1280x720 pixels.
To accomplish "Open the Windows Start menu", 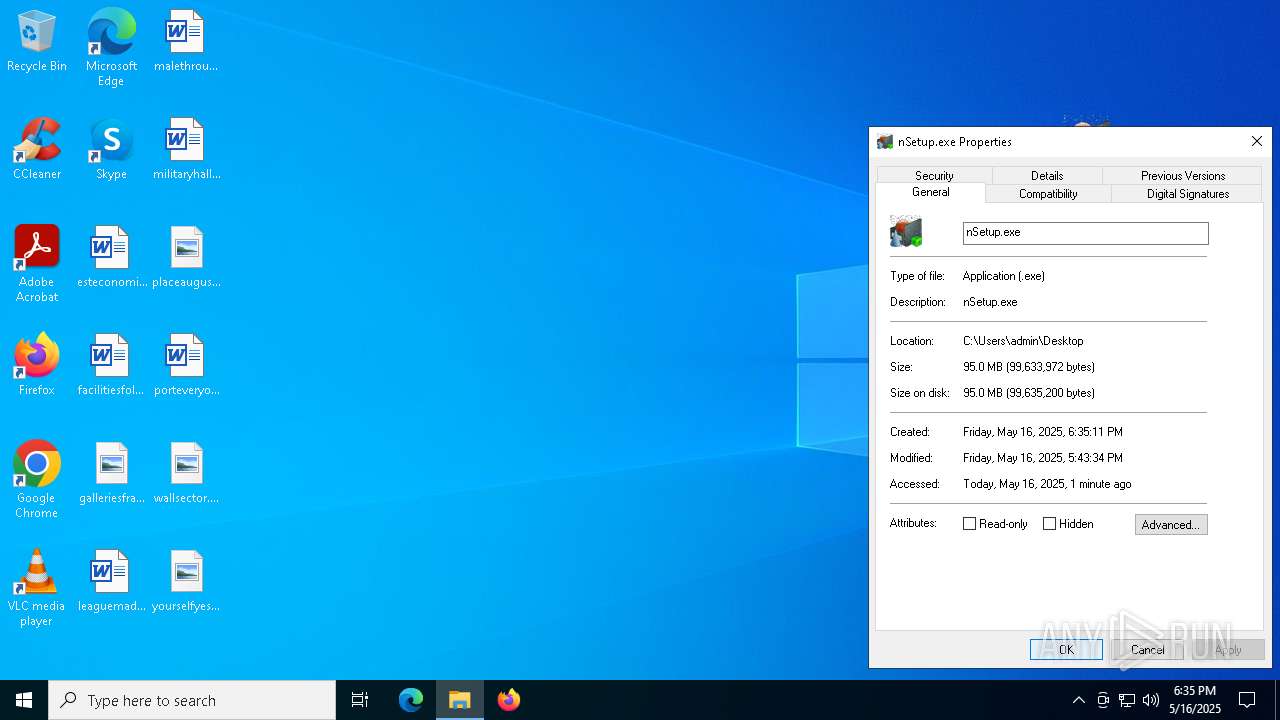I will [x=24, y=700].
